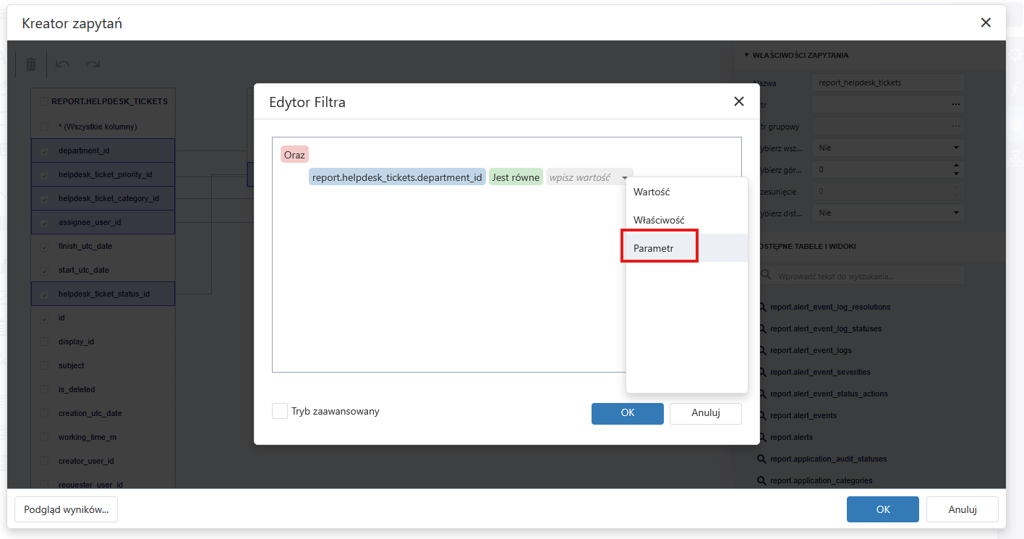The width and height of the screenshot is (1024, 539).
Task: Enable the Tryb zaawansowany checkbox
Action: (280, 411)
